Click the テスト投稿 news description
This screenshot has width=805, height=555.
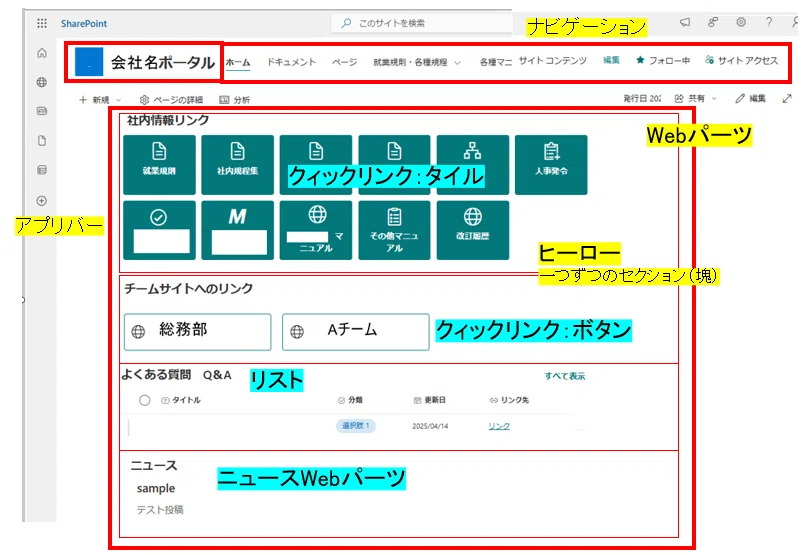[160, 510]
